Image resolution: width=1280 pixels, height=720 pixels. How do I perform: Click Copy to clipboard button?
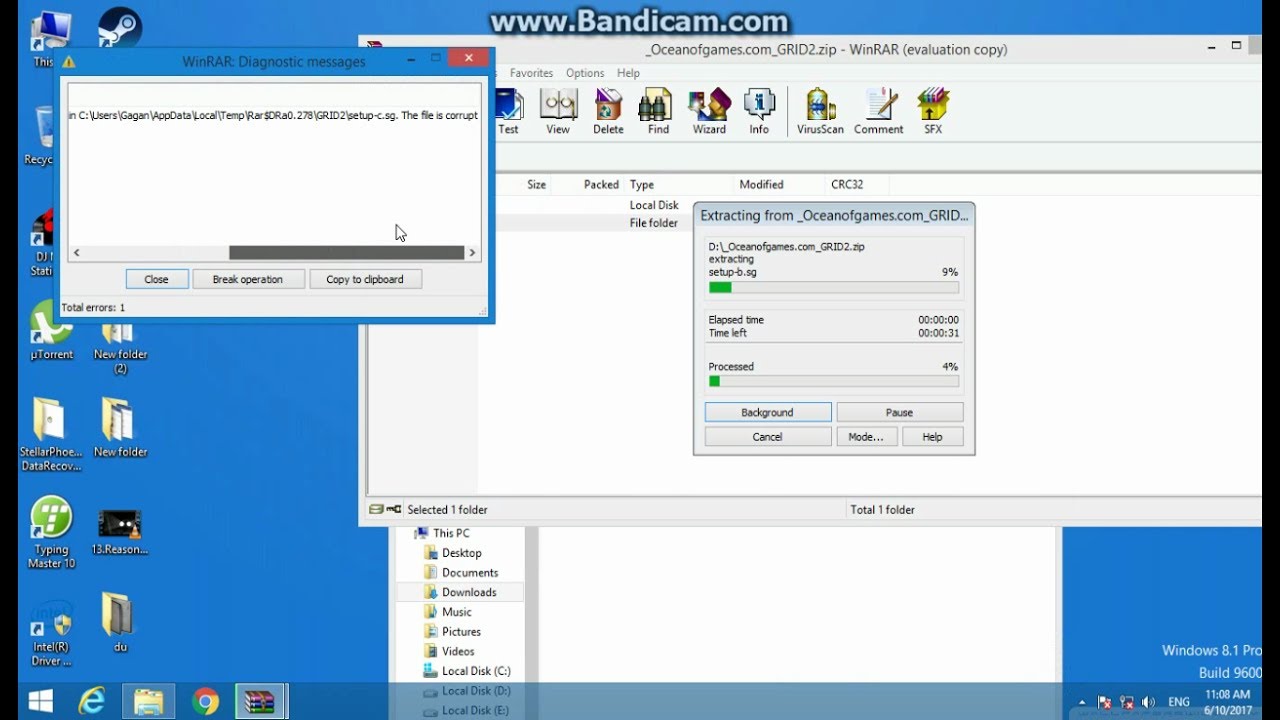coord(365,279)
